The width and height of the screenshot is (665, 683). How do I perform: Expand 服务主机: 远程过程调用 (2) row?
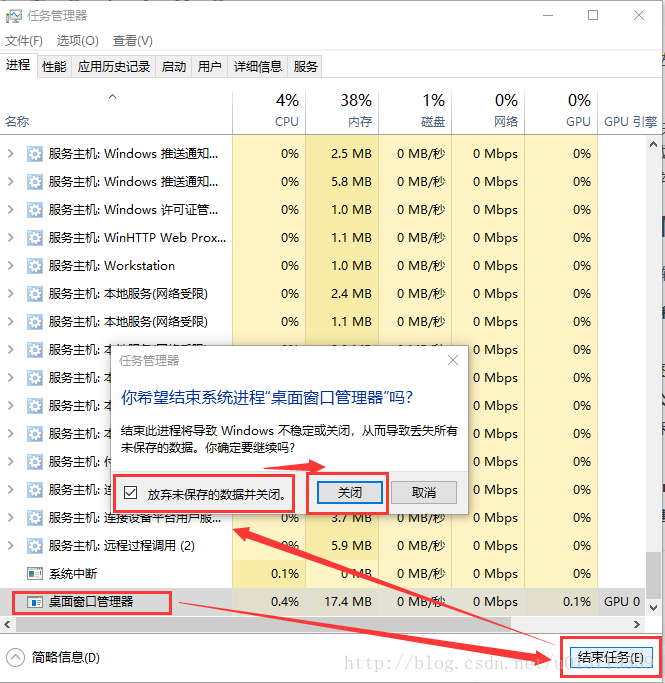coord(11,546)
